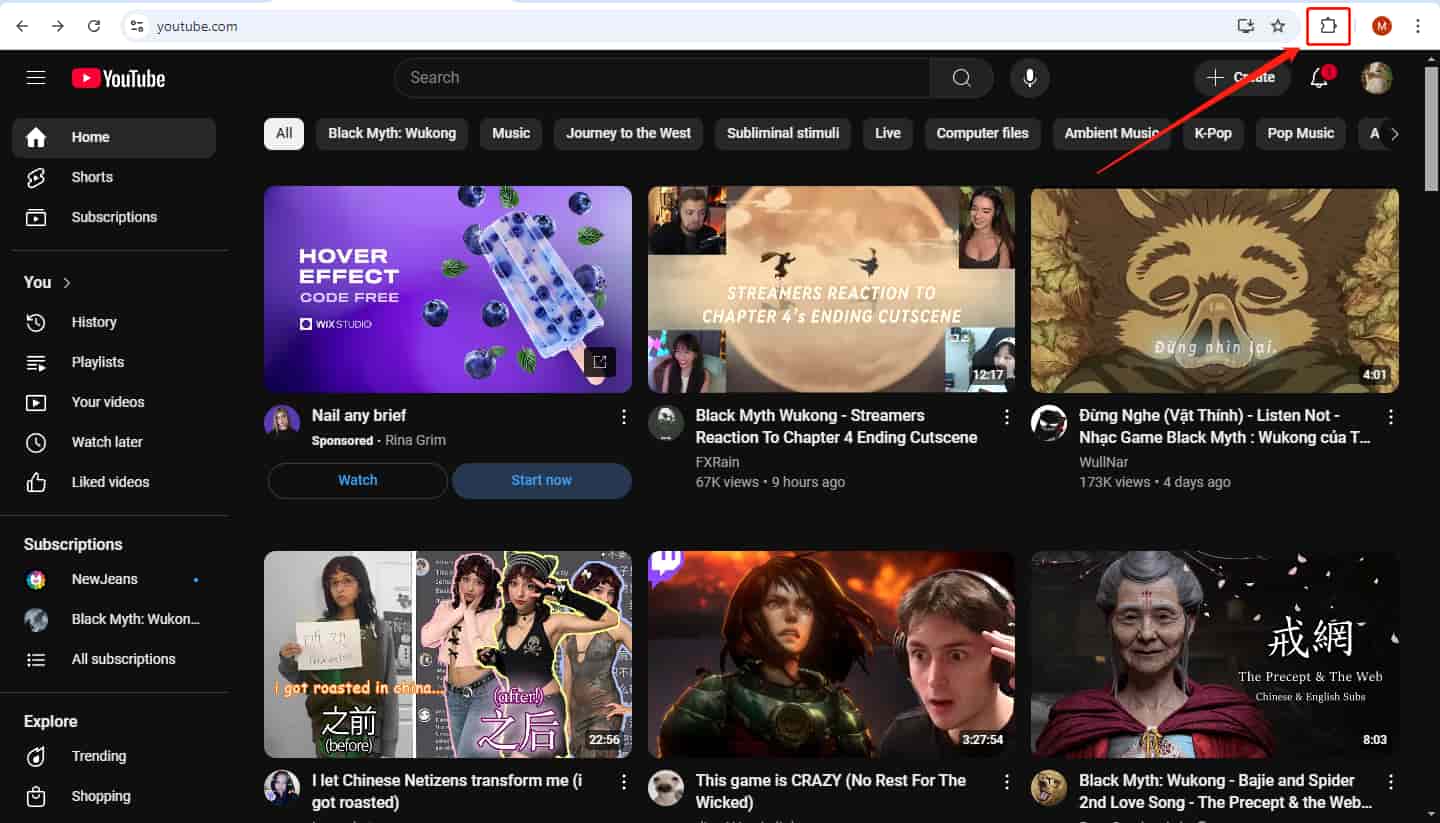
Task: Search with your voice microphone
Action: 1029,78
